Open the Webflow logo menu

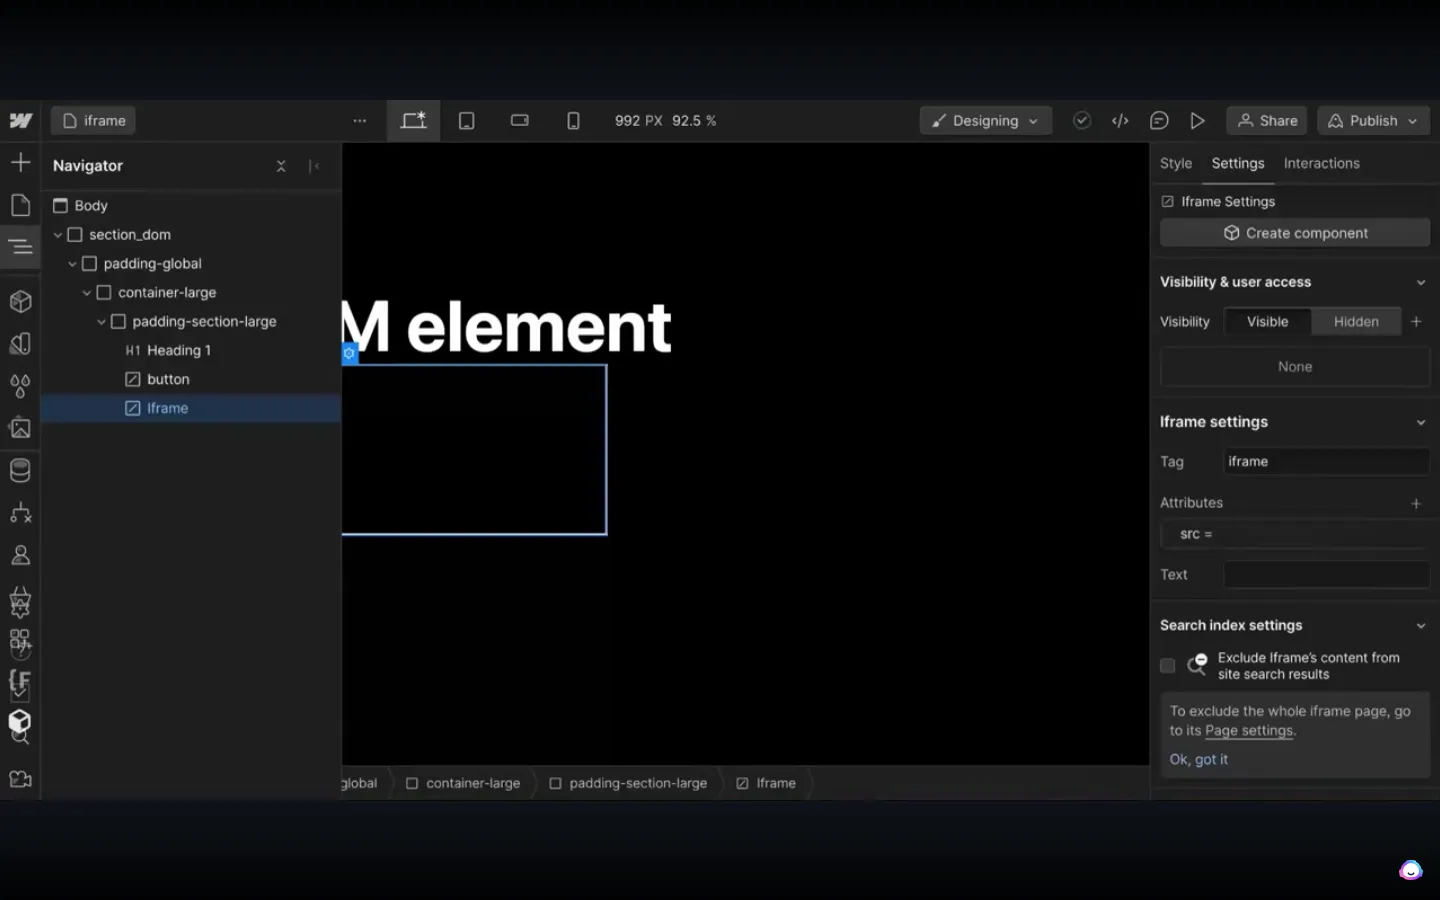pos(21,121)
